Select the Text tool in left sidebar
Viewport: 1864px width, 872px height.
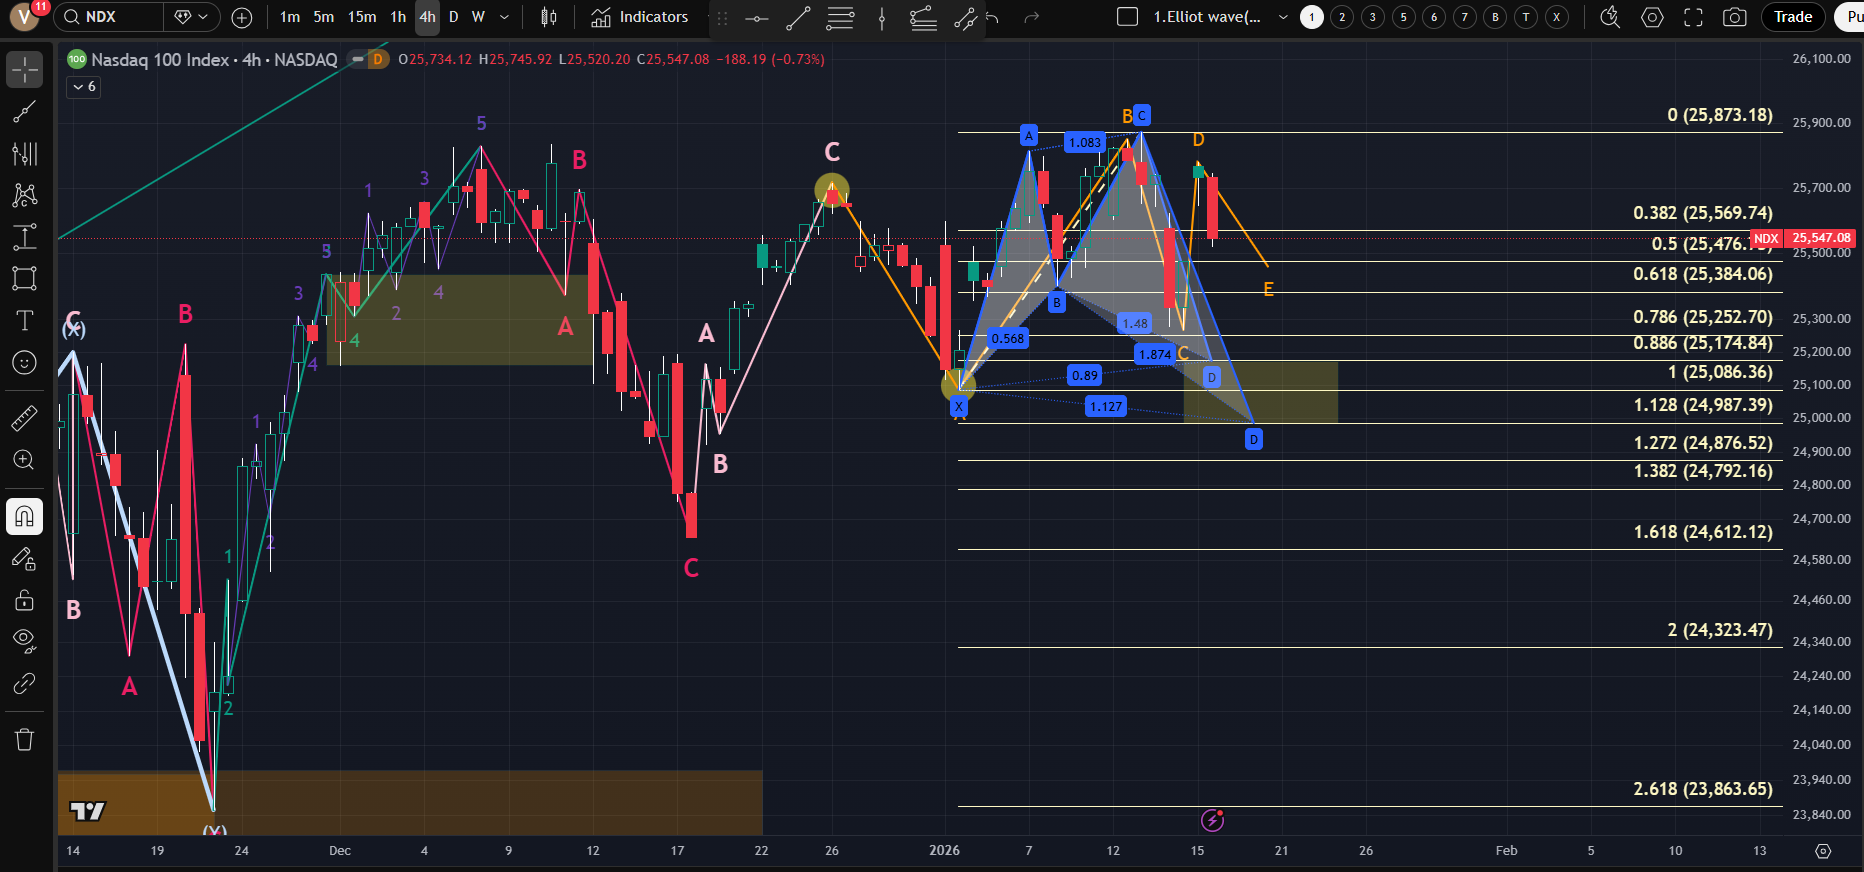(24, 320)
